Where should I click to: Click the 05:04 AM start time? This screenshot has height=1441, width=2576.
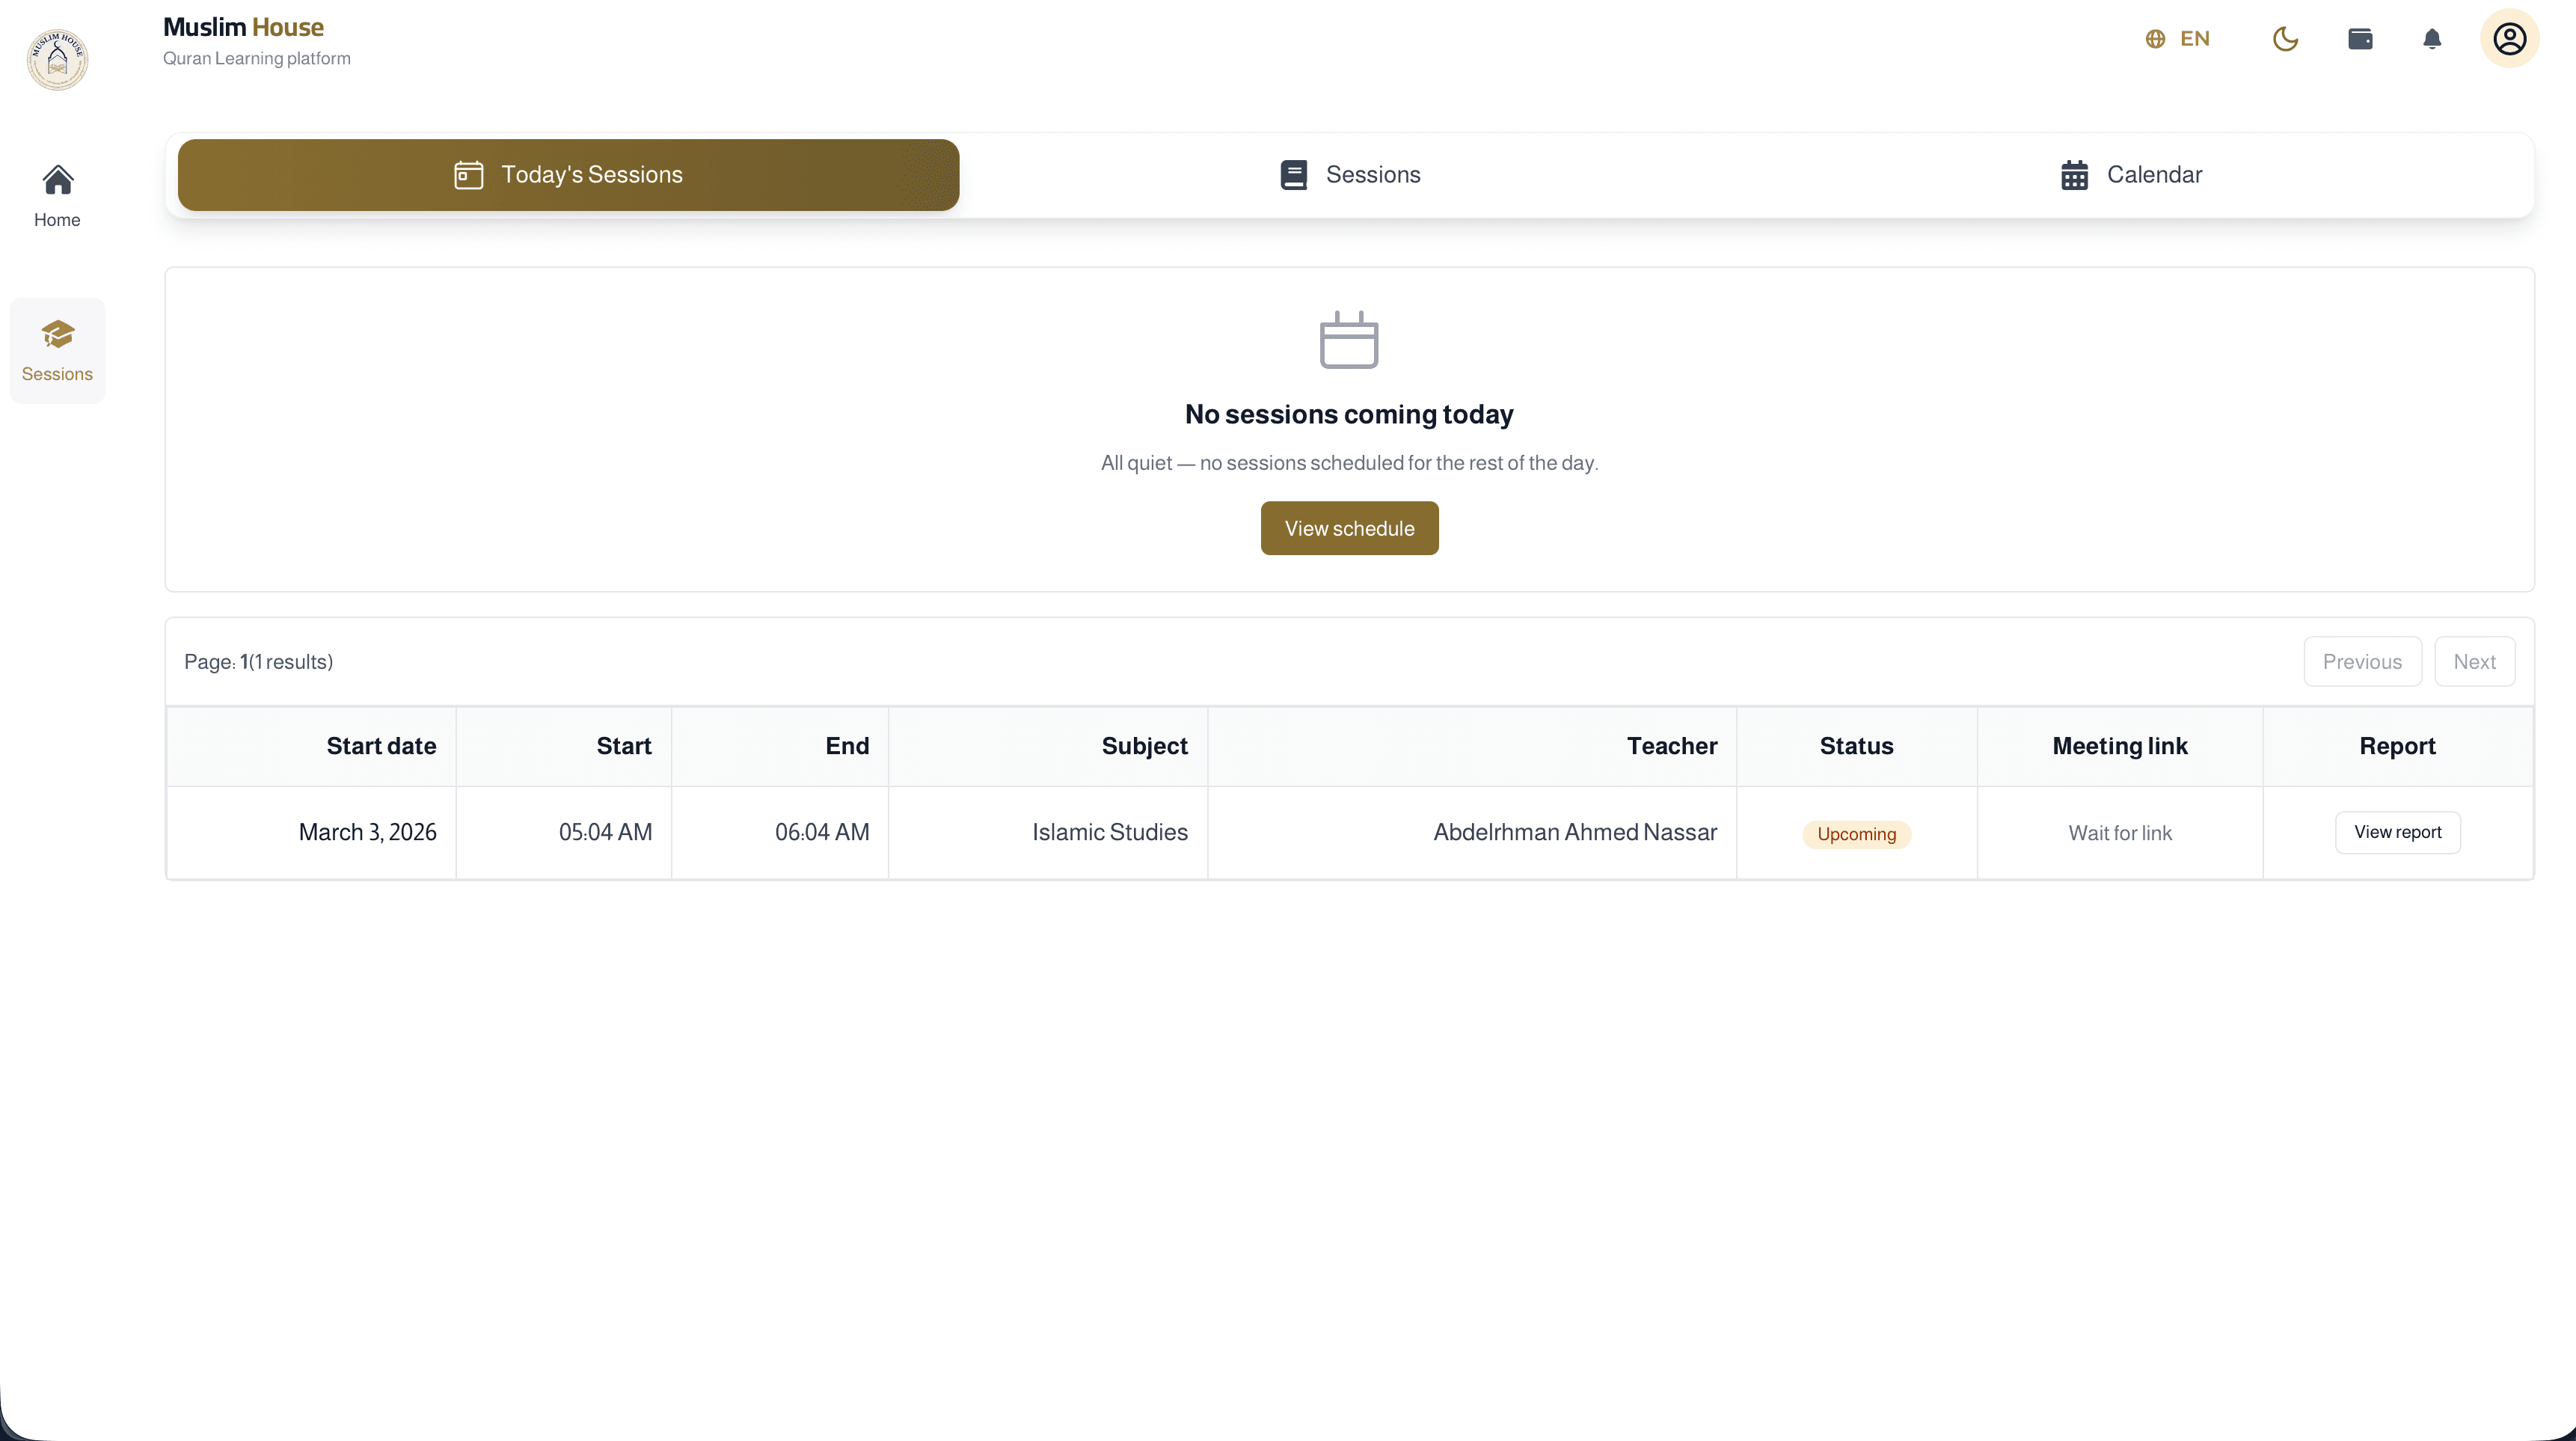605,832
